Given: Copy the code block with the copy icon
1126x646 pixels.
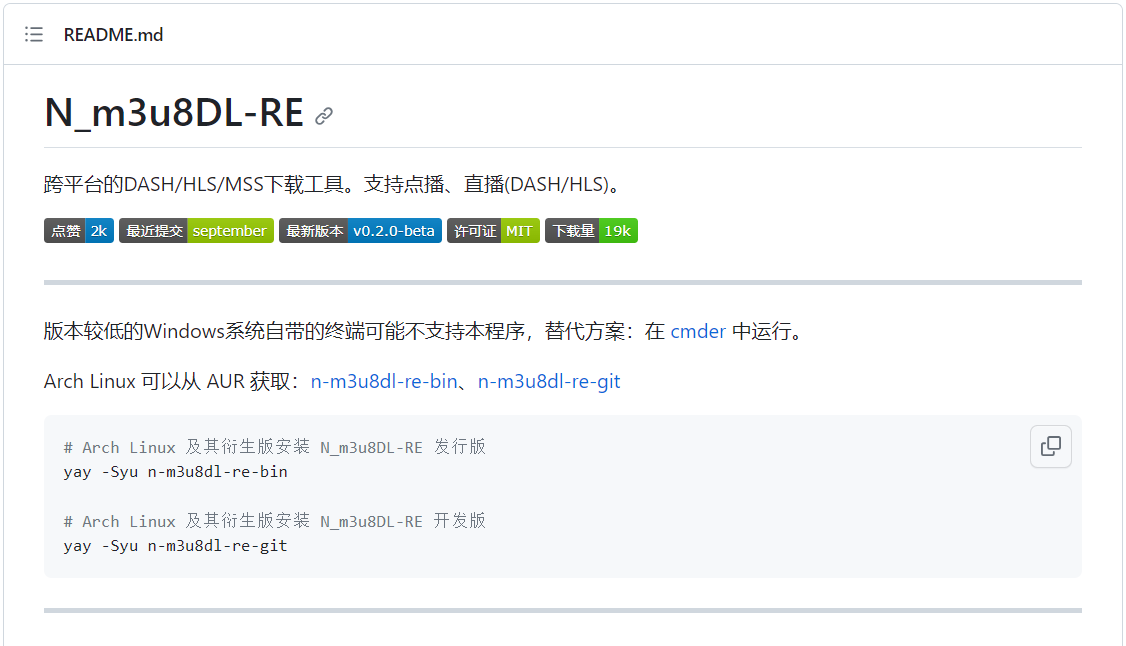Looking at the screenshot, I should (1051, 446).
